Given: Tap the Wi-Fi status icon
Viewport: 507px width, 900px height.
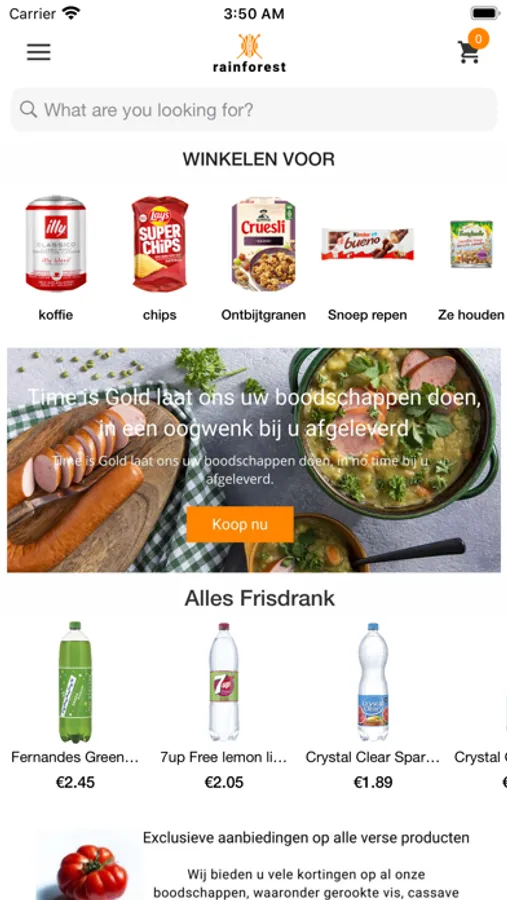Looking at the screenshot, I should [x=71, y=13].
